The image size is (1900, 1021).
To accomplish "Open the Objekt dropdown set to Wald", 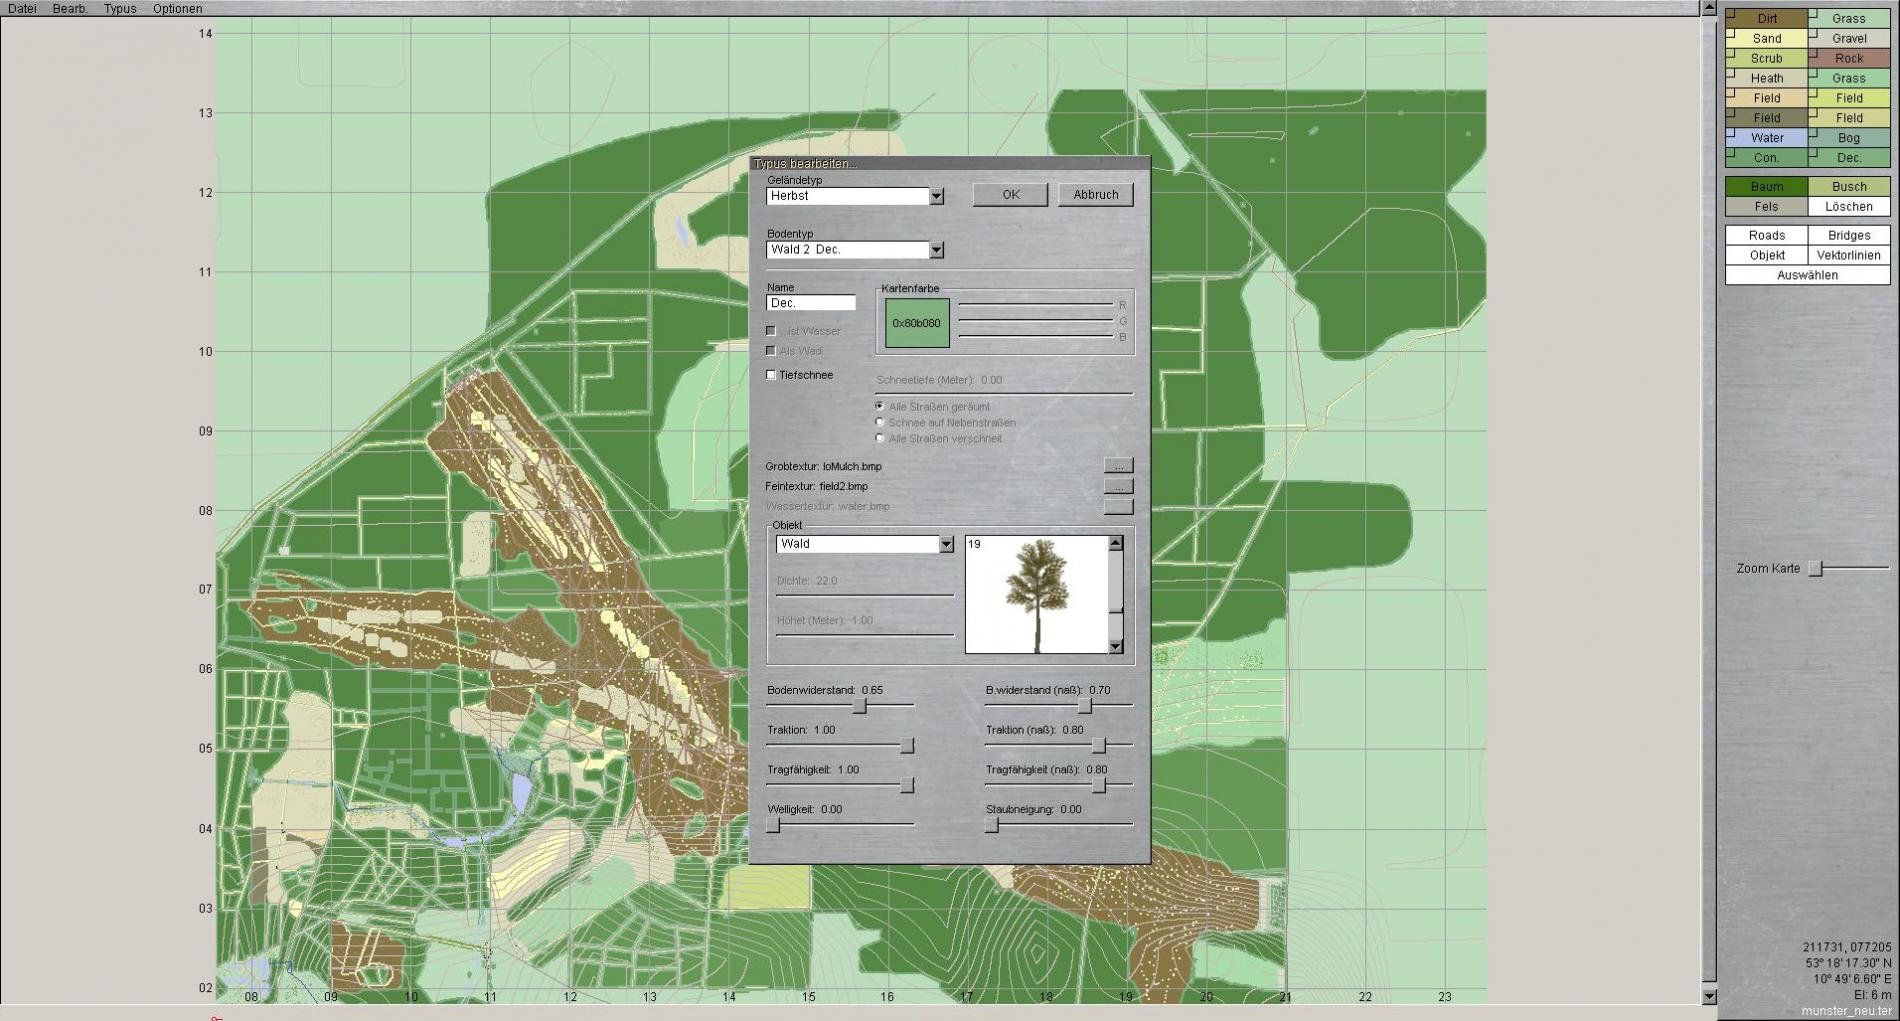I will pyautogui.click(x=946, y=544).
